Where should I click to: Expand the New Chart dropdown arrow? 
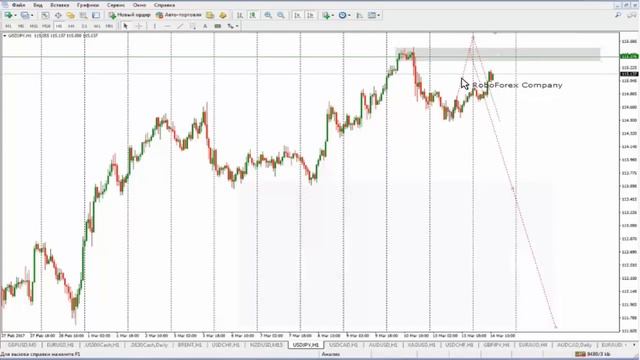16,16
